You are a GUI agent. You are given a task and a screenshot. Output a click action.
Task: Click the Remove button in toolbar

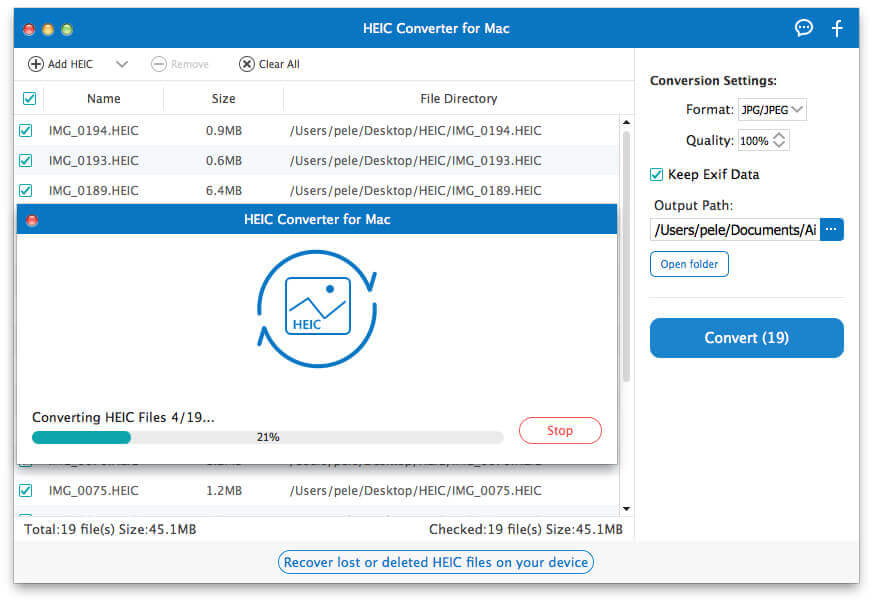coord(180,64)
